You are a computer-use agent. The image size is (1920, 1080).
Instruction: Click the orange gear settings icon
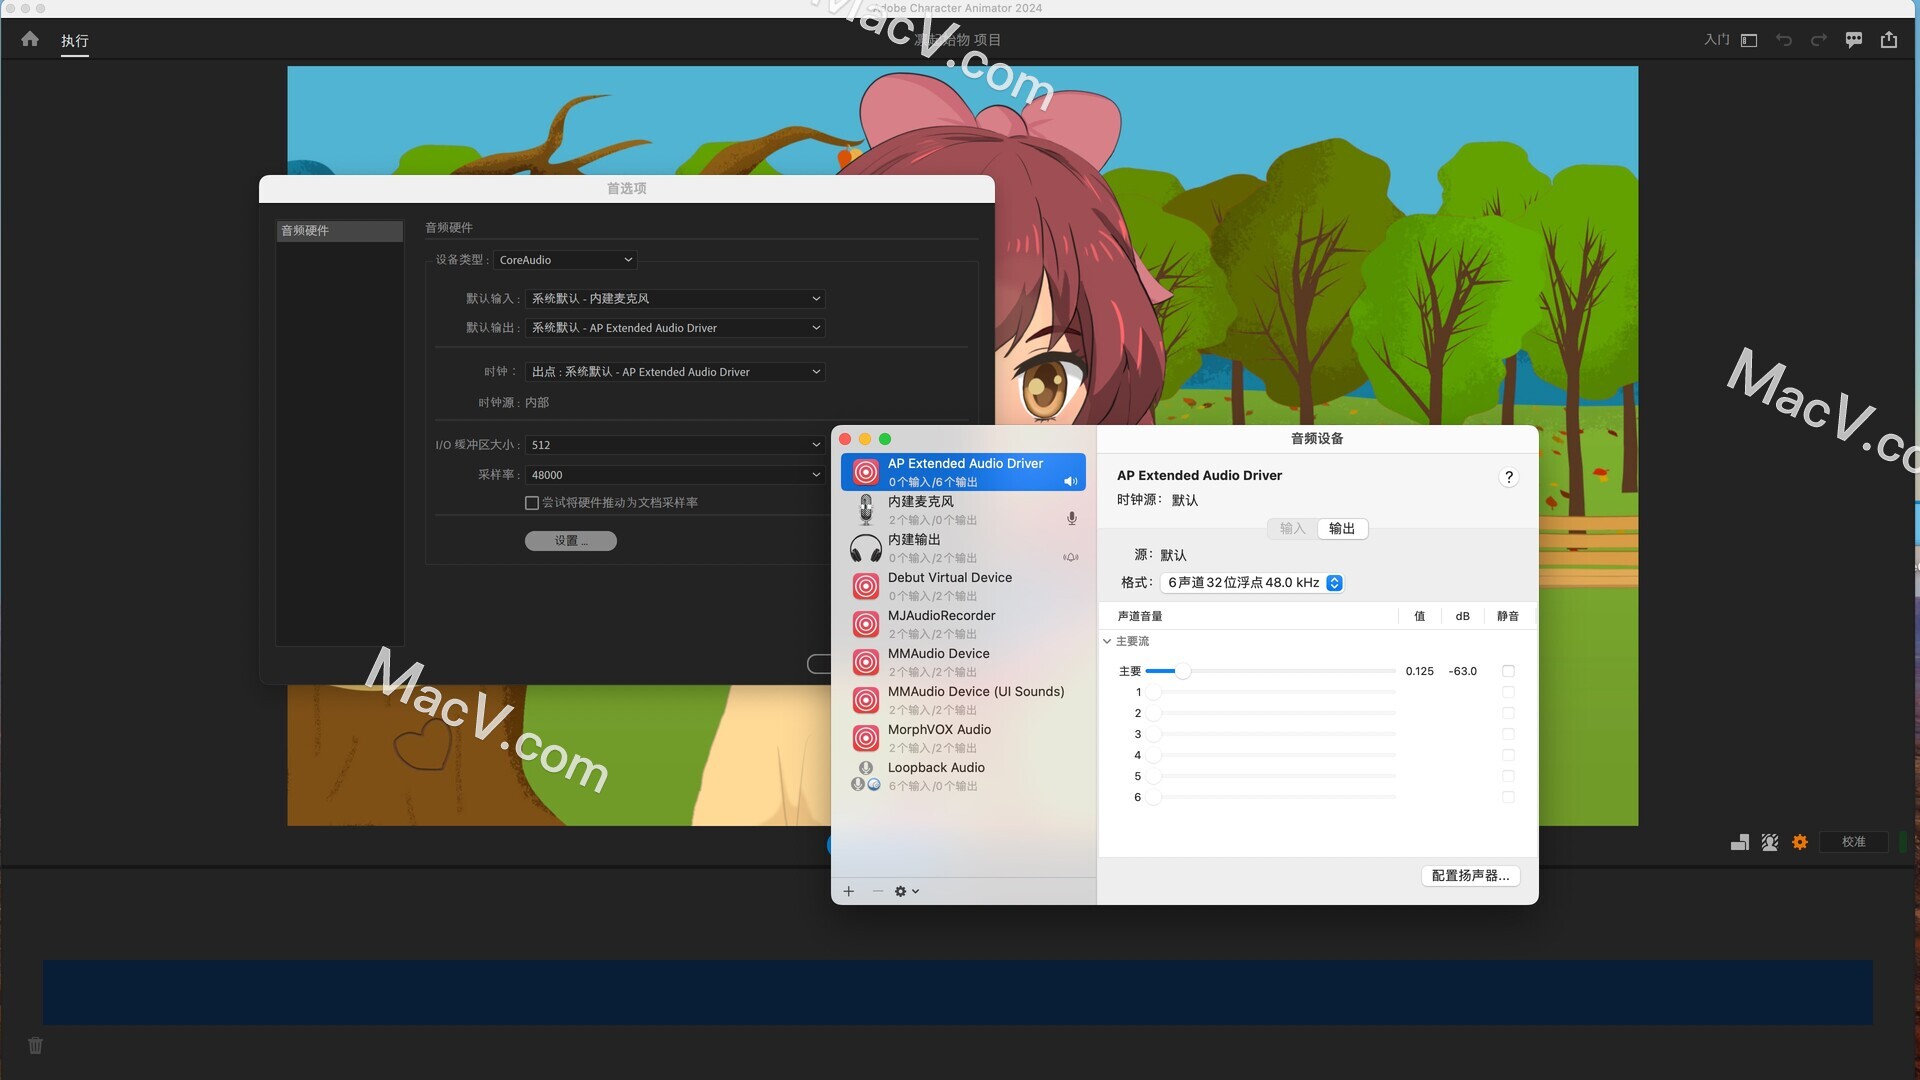(x=1800, y=842)
